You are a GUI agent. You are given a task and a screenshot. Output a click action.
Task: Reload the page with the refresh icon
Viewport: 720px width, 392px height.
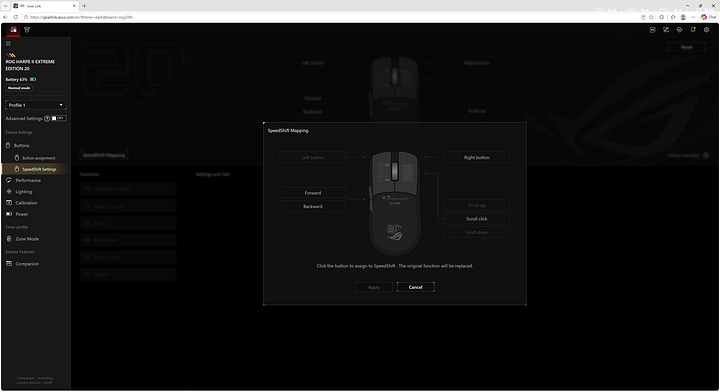[16, 17]
